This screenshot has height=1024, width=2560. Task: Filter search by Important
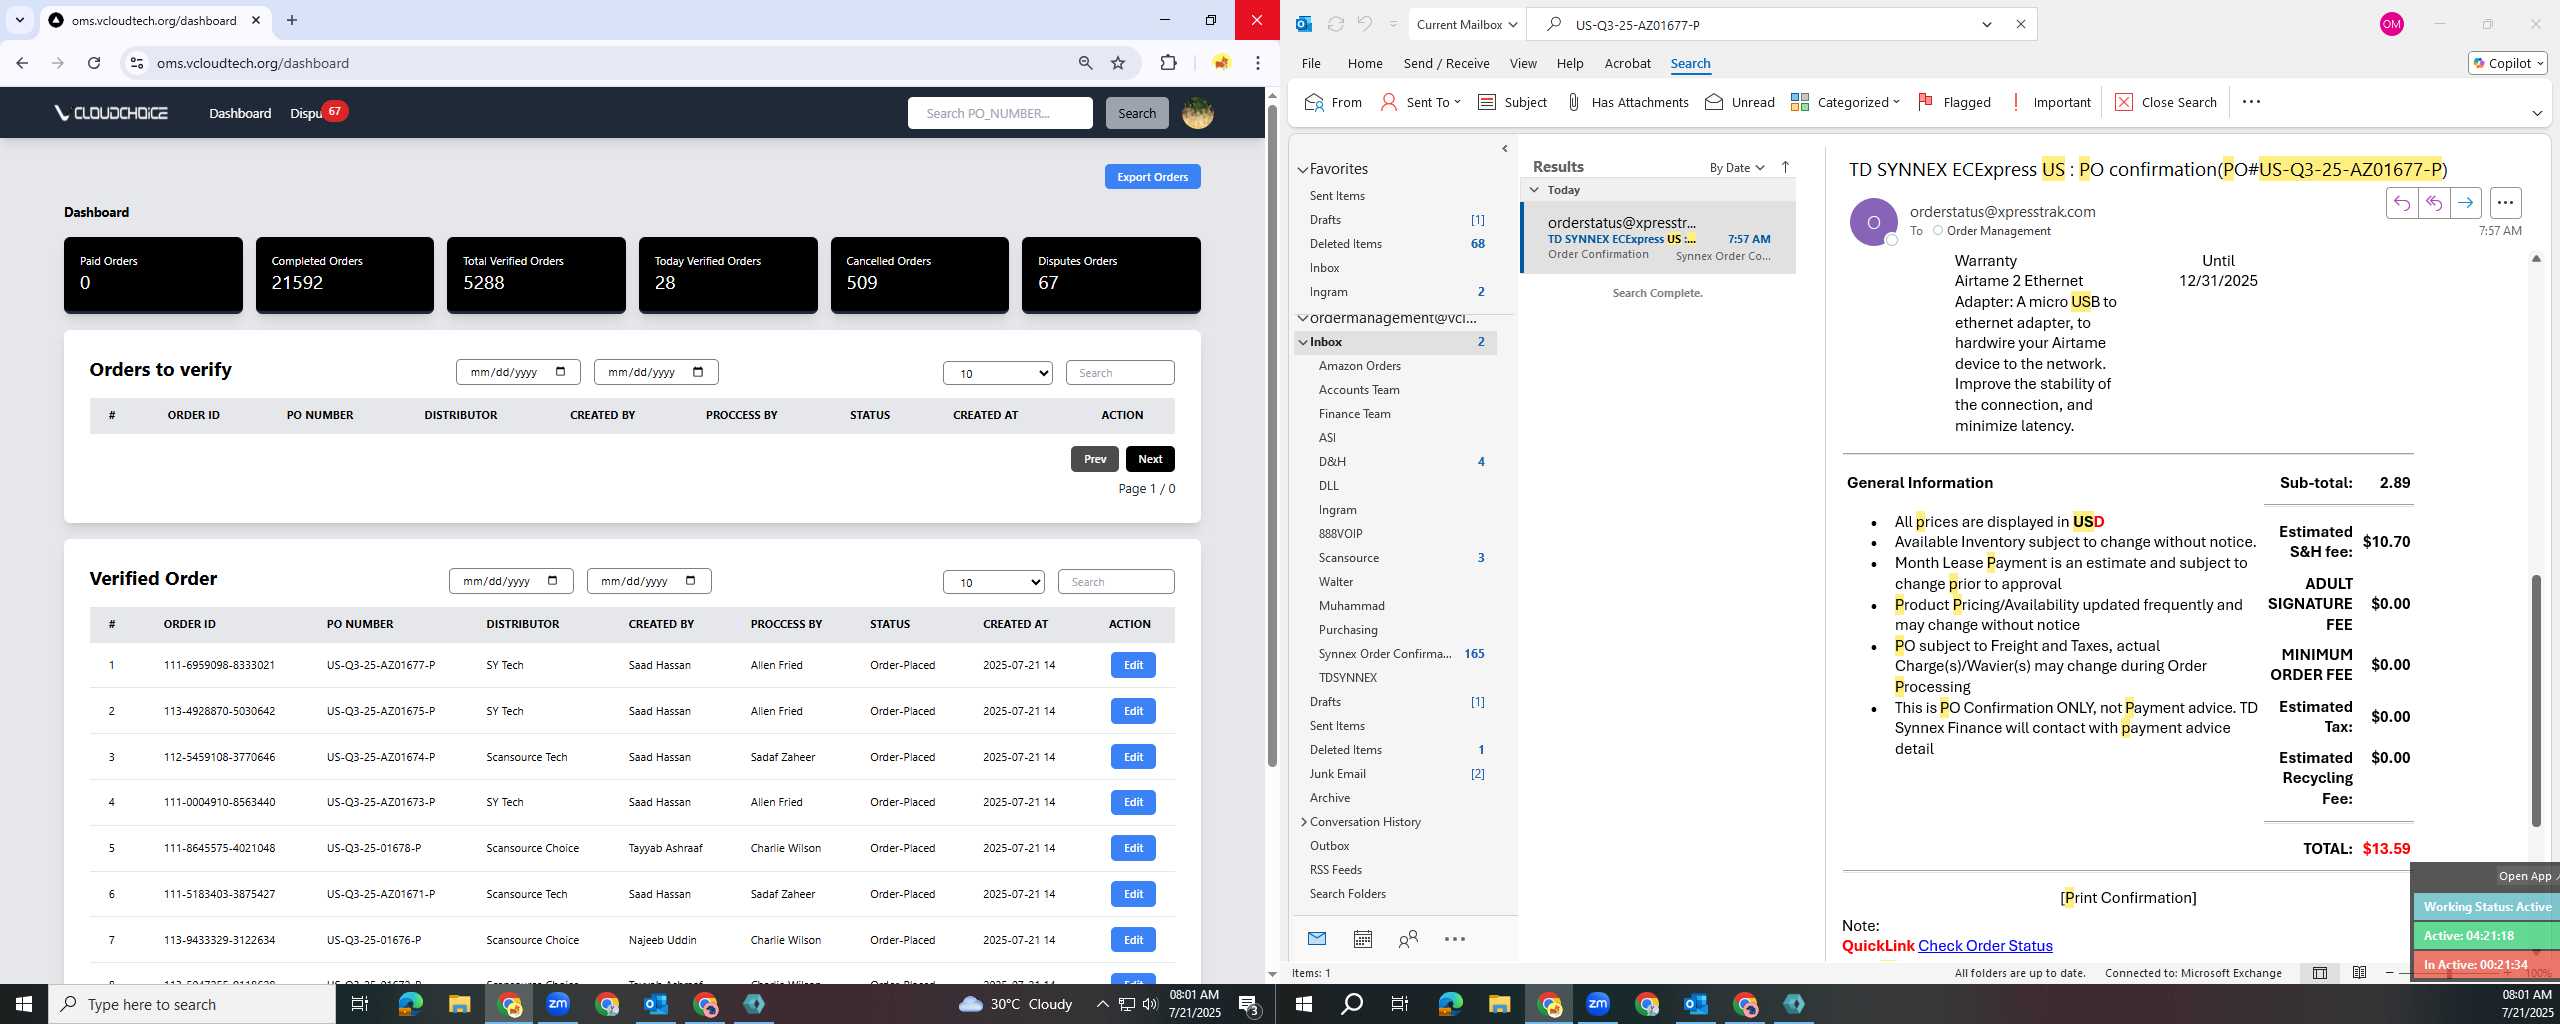[2049, 102]
